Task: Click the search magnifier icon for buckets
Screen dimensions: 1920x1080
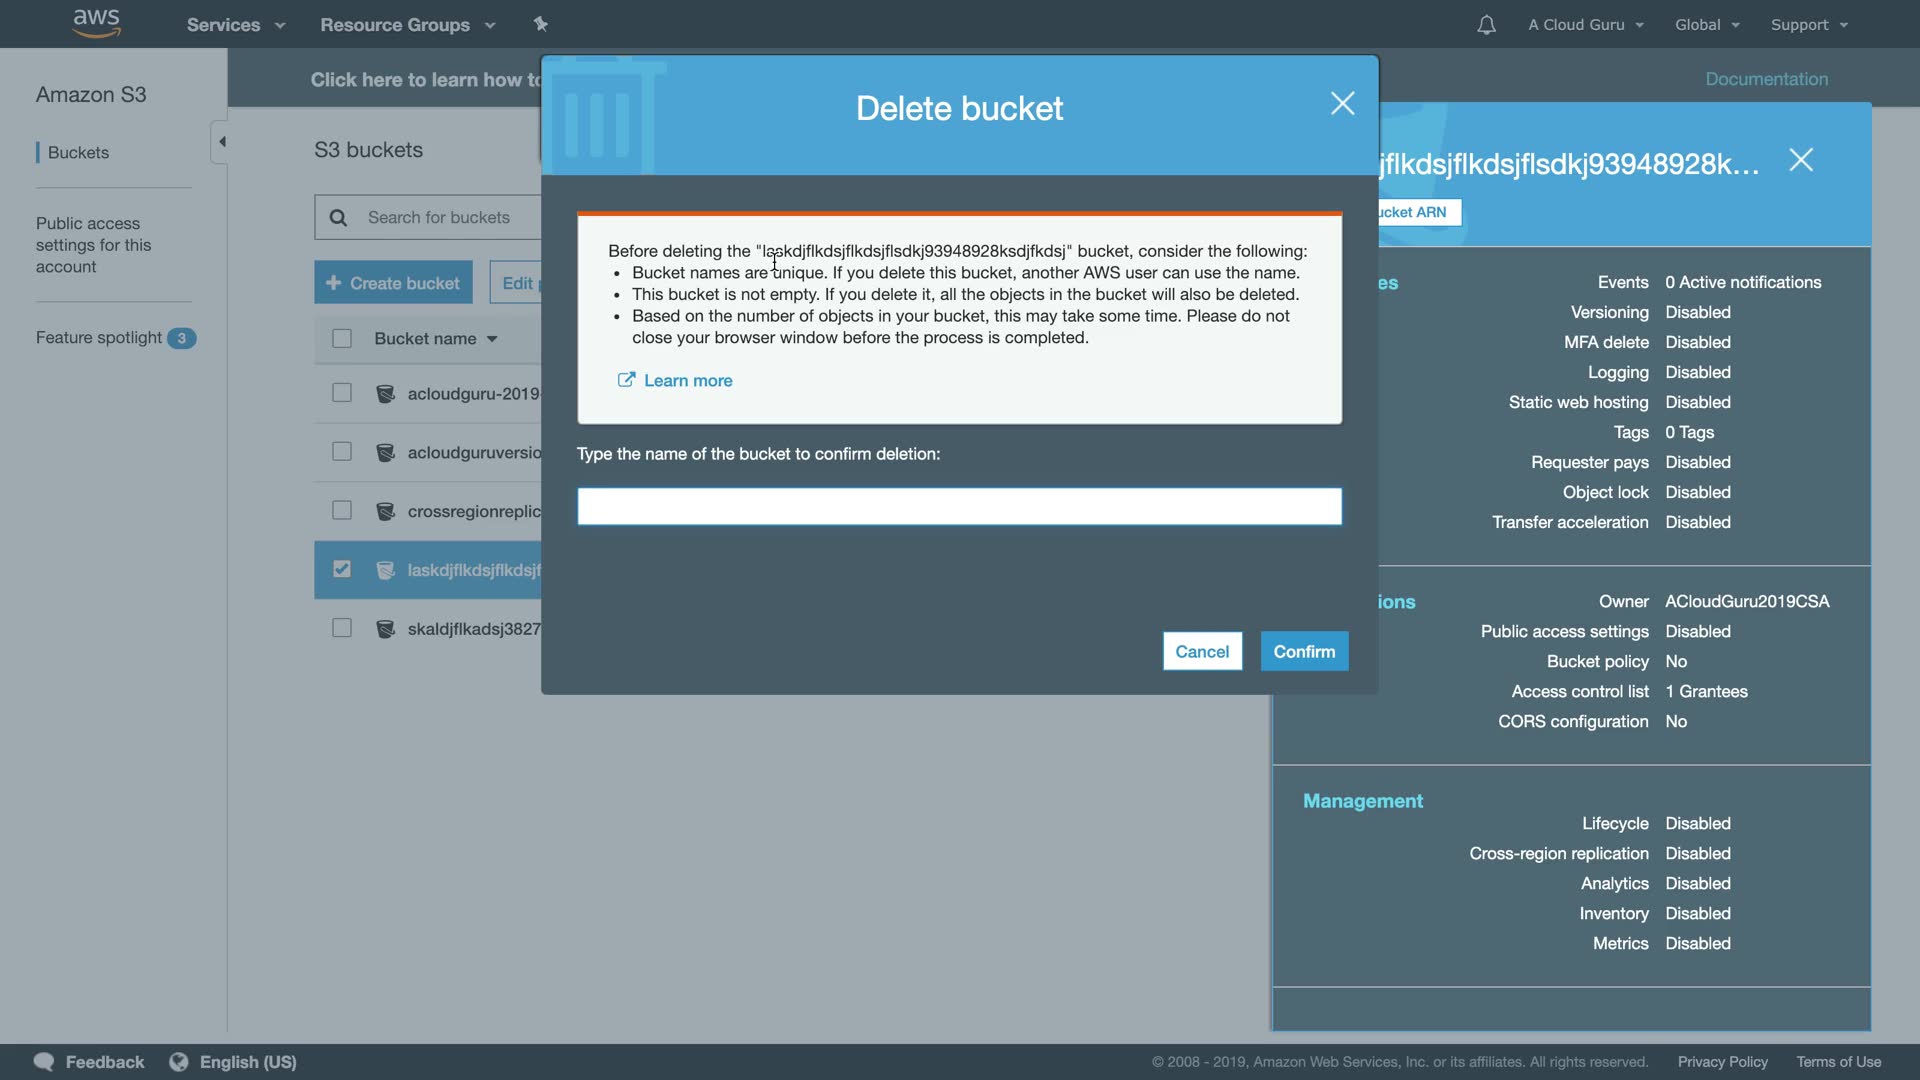Action: point(338,218)
